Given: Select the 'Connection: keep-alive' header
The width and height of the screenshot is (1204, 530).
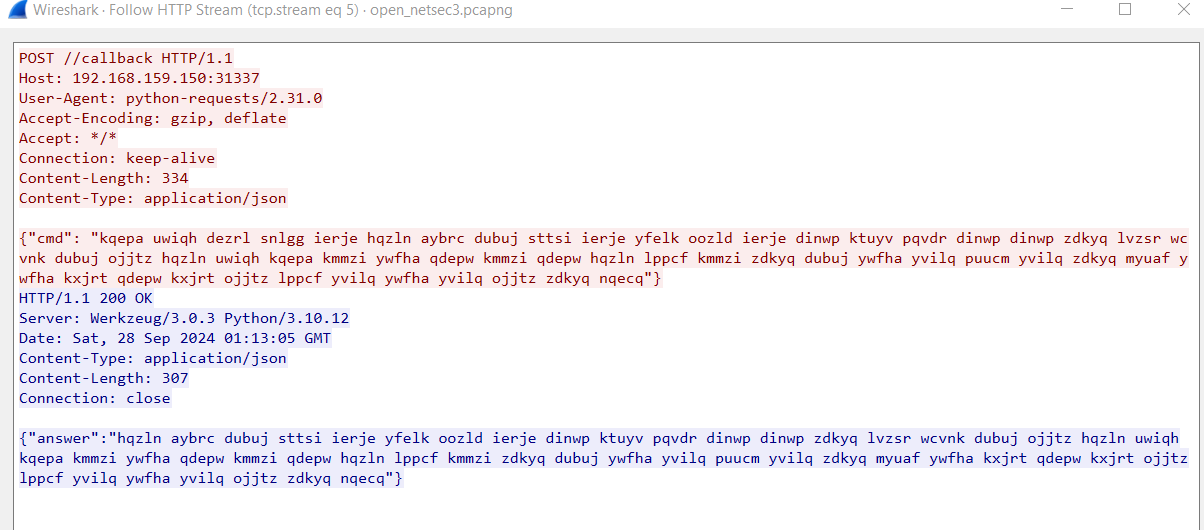Looking at the screenshot, I should click(117, 158).
